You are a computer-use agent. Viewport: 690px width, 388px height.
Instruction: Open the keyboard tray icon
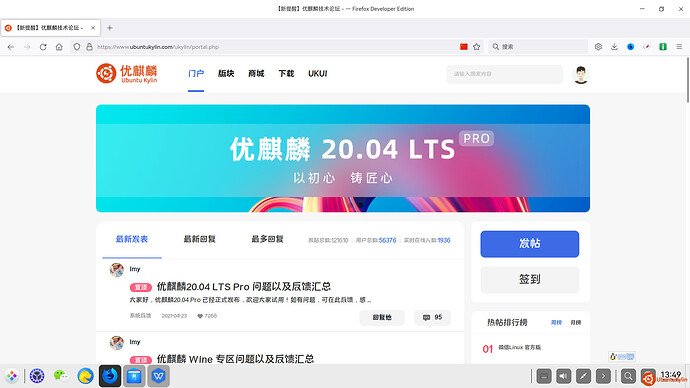pos(544,376)
